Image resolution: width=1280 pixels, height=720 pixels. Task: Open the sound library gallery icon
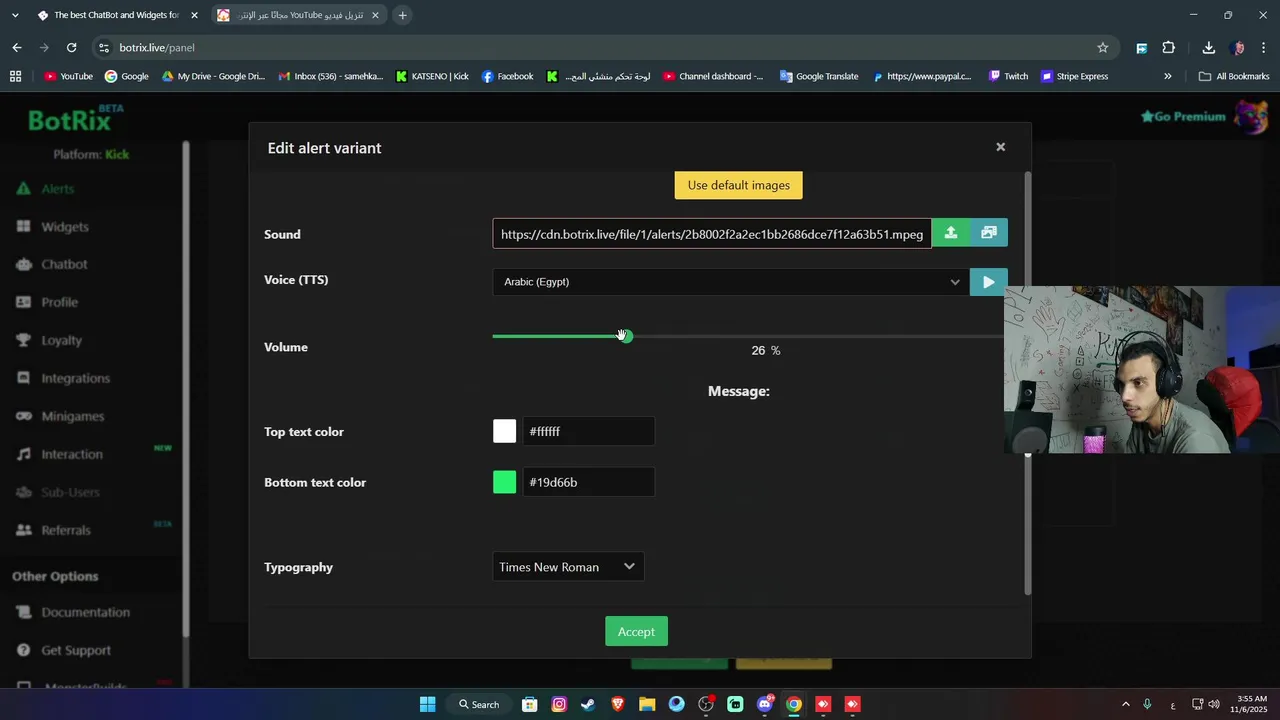tap(989, 233)
